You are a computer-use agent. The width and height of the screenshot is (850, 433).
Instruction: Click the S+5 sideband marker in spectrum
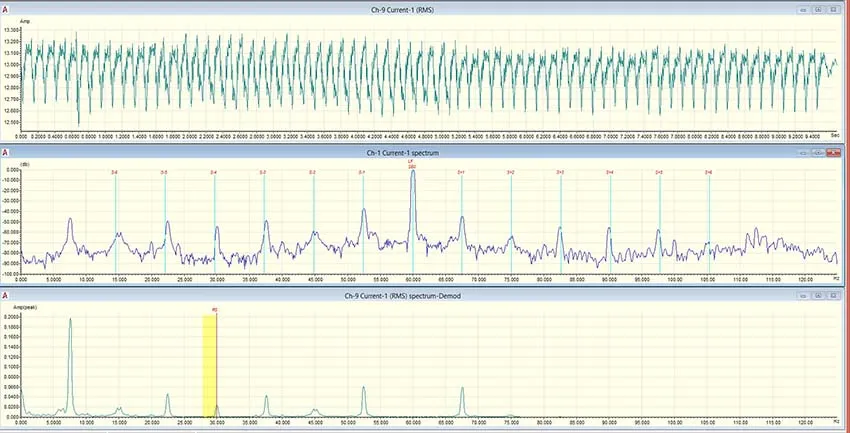[x=660, y=172]
